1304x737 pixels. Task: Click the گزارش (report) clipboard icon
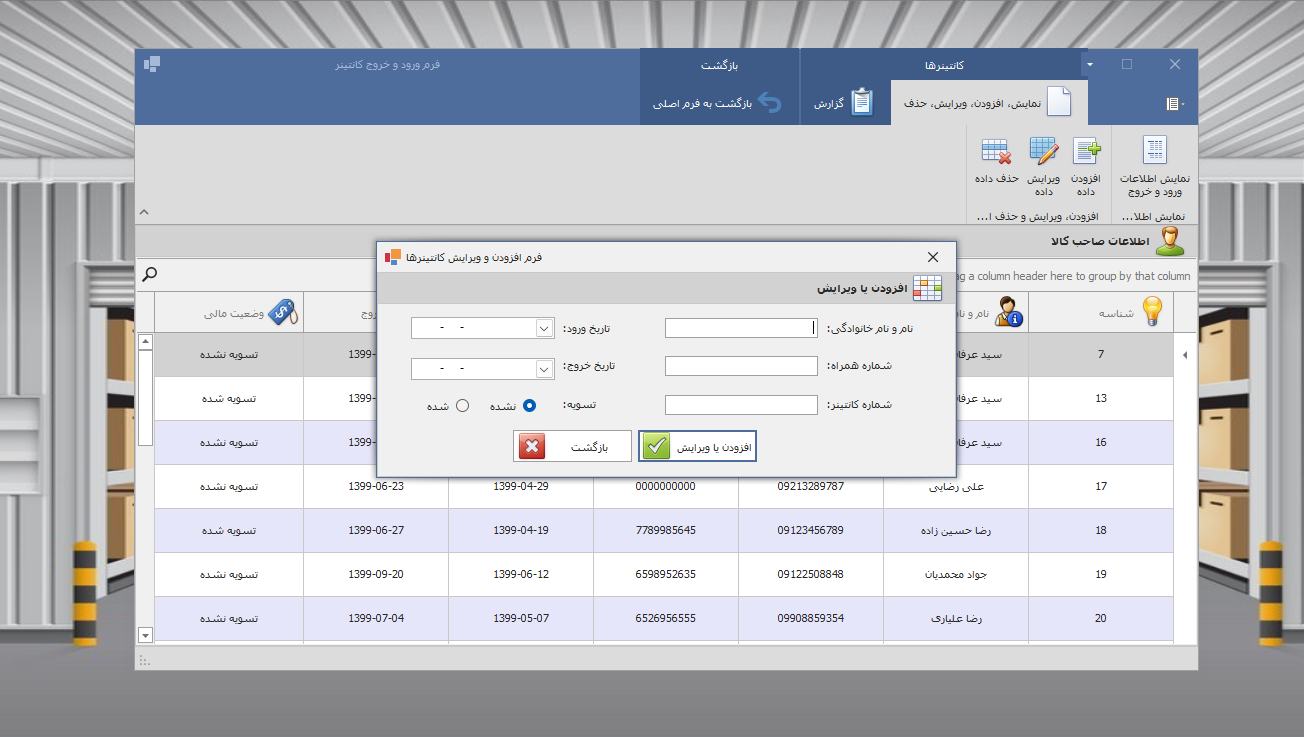[x=861, y=103]
